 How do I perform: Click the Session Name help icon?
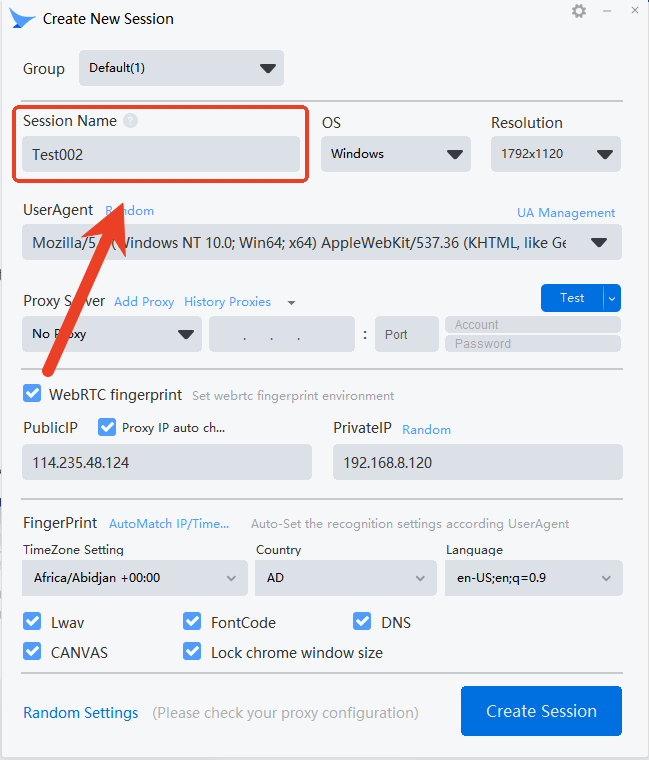point(130,121)
